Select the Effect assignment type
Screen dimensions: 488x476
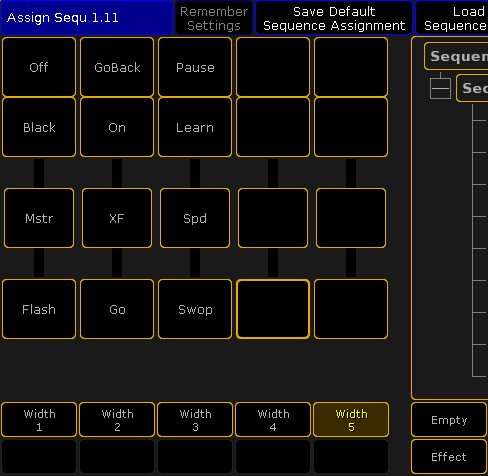[449, 457]
